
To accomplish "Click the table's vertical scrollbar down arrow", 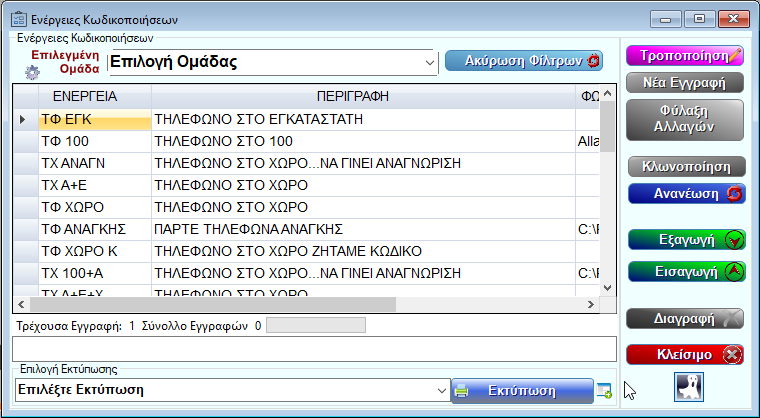I will [607, 288].
